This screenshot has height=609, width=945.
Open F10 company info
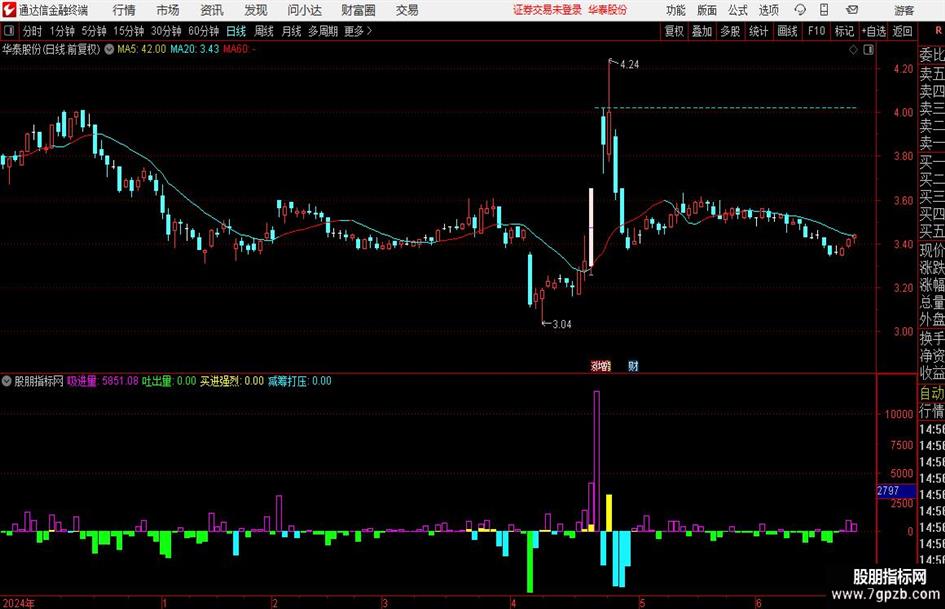(817, 31)
